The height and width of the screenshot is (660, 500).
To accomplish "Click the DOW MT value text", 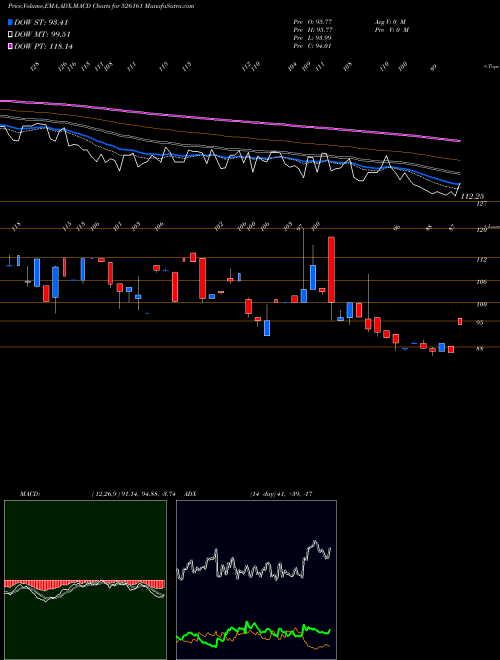I will (x=42, y=35).
